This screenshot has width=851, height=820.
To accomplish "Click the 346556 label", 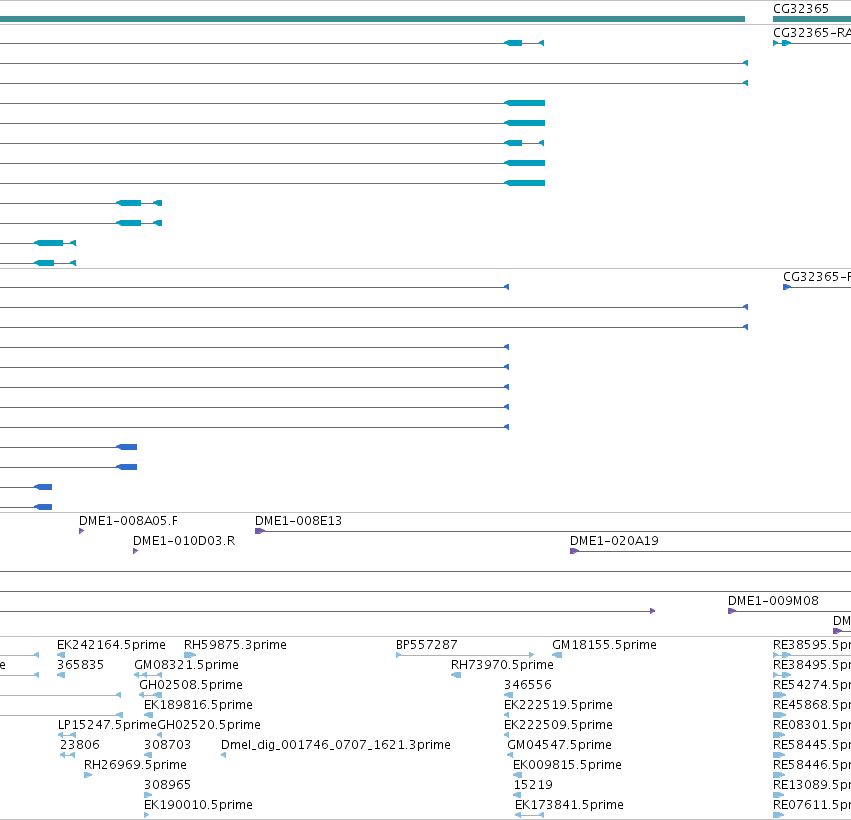I will [x=528, y=685].
